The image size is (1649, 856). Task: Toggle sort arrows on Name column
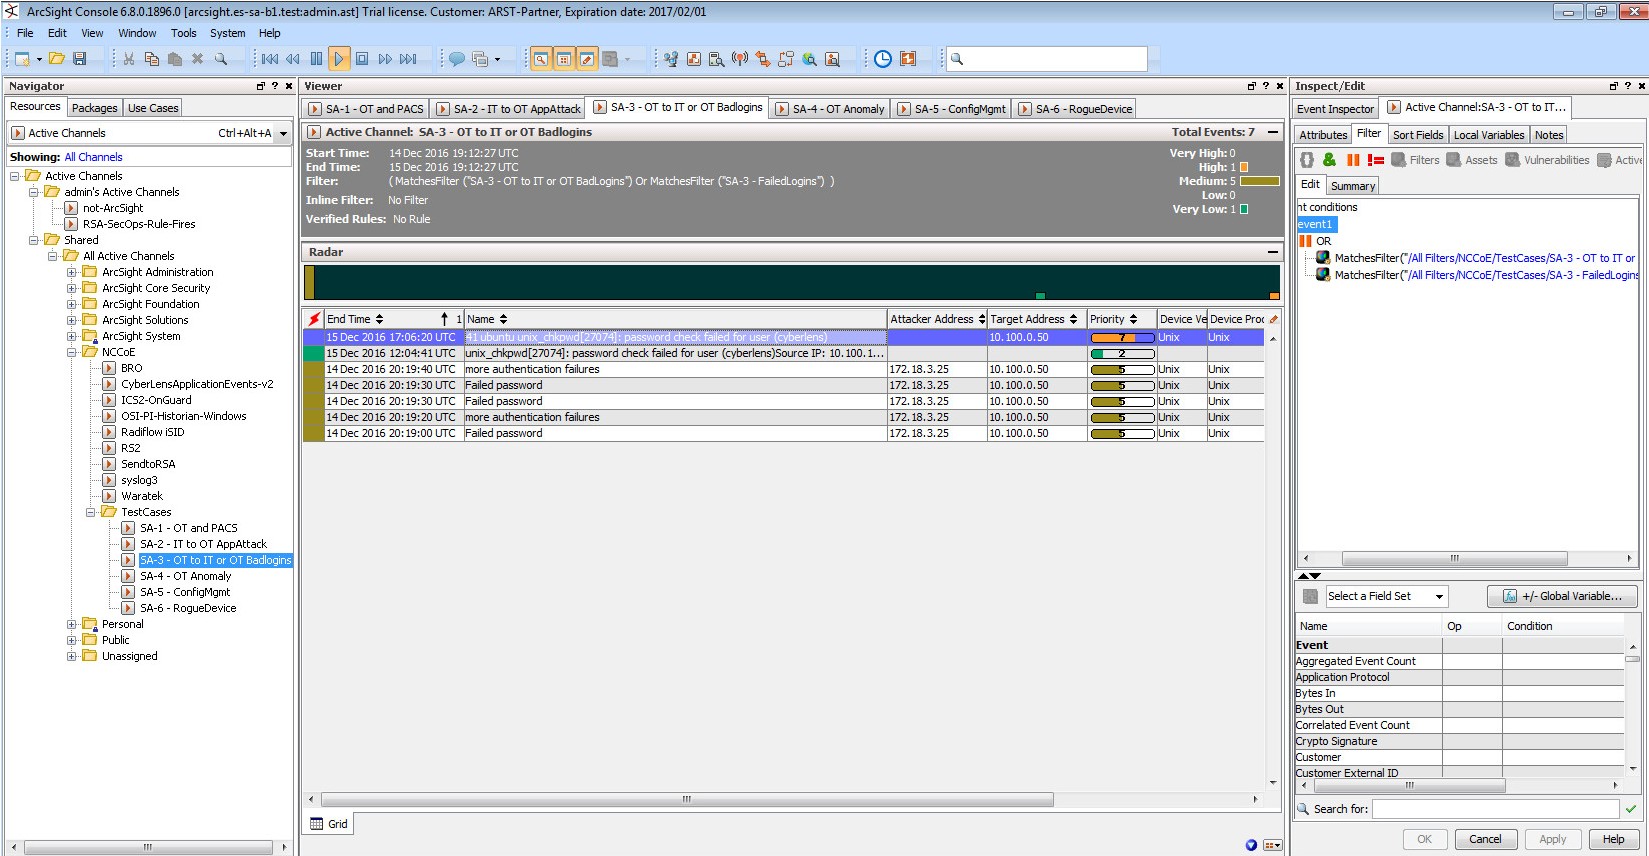coord(503,319)
